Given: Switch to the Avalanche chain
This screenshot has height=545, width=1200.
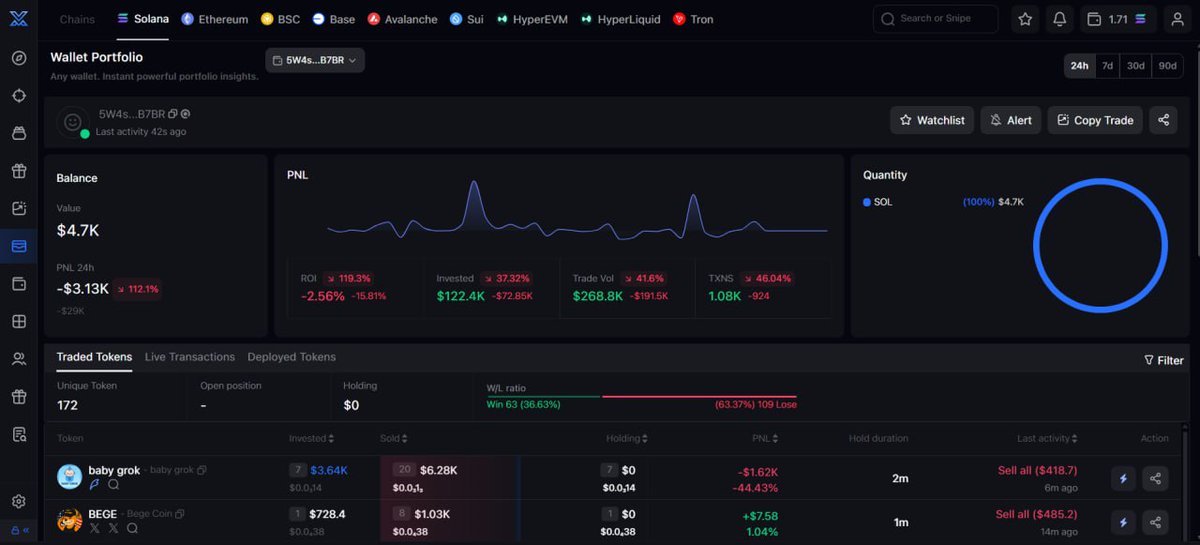Looking at the screenshot, I should 402,19.
